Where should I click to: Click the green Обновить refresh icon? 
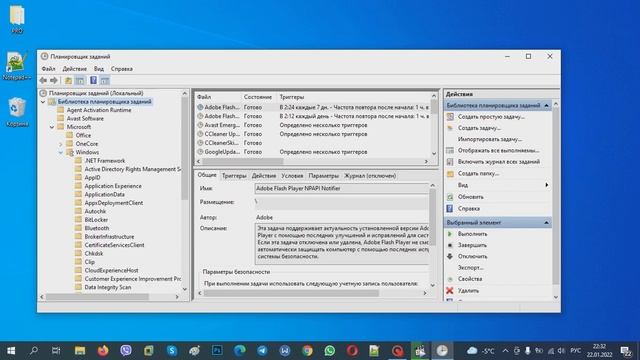[x=450, y=197]
